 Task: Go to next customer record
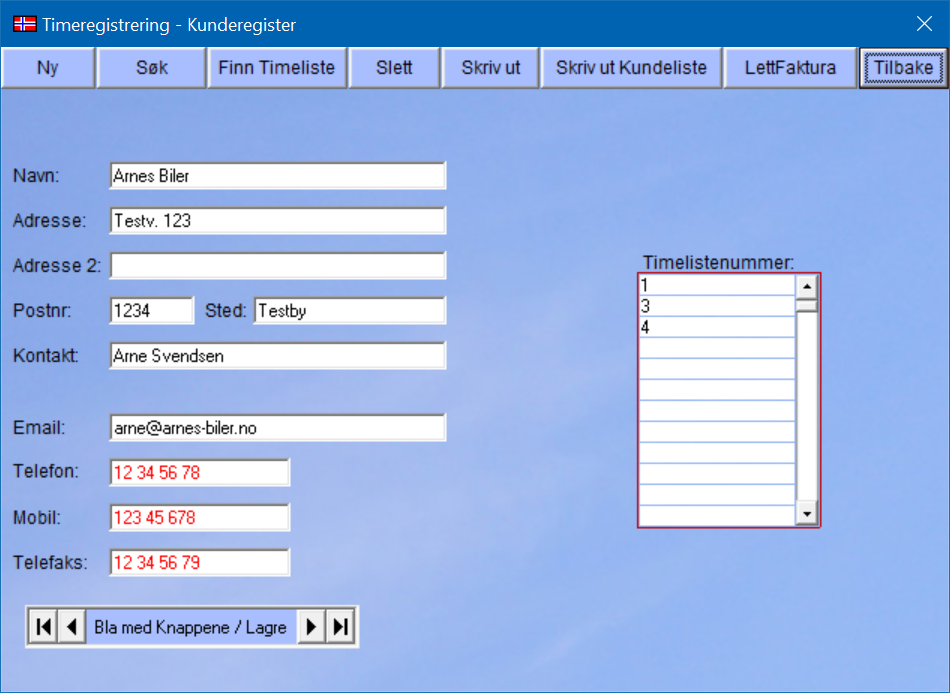coord(312,627)
